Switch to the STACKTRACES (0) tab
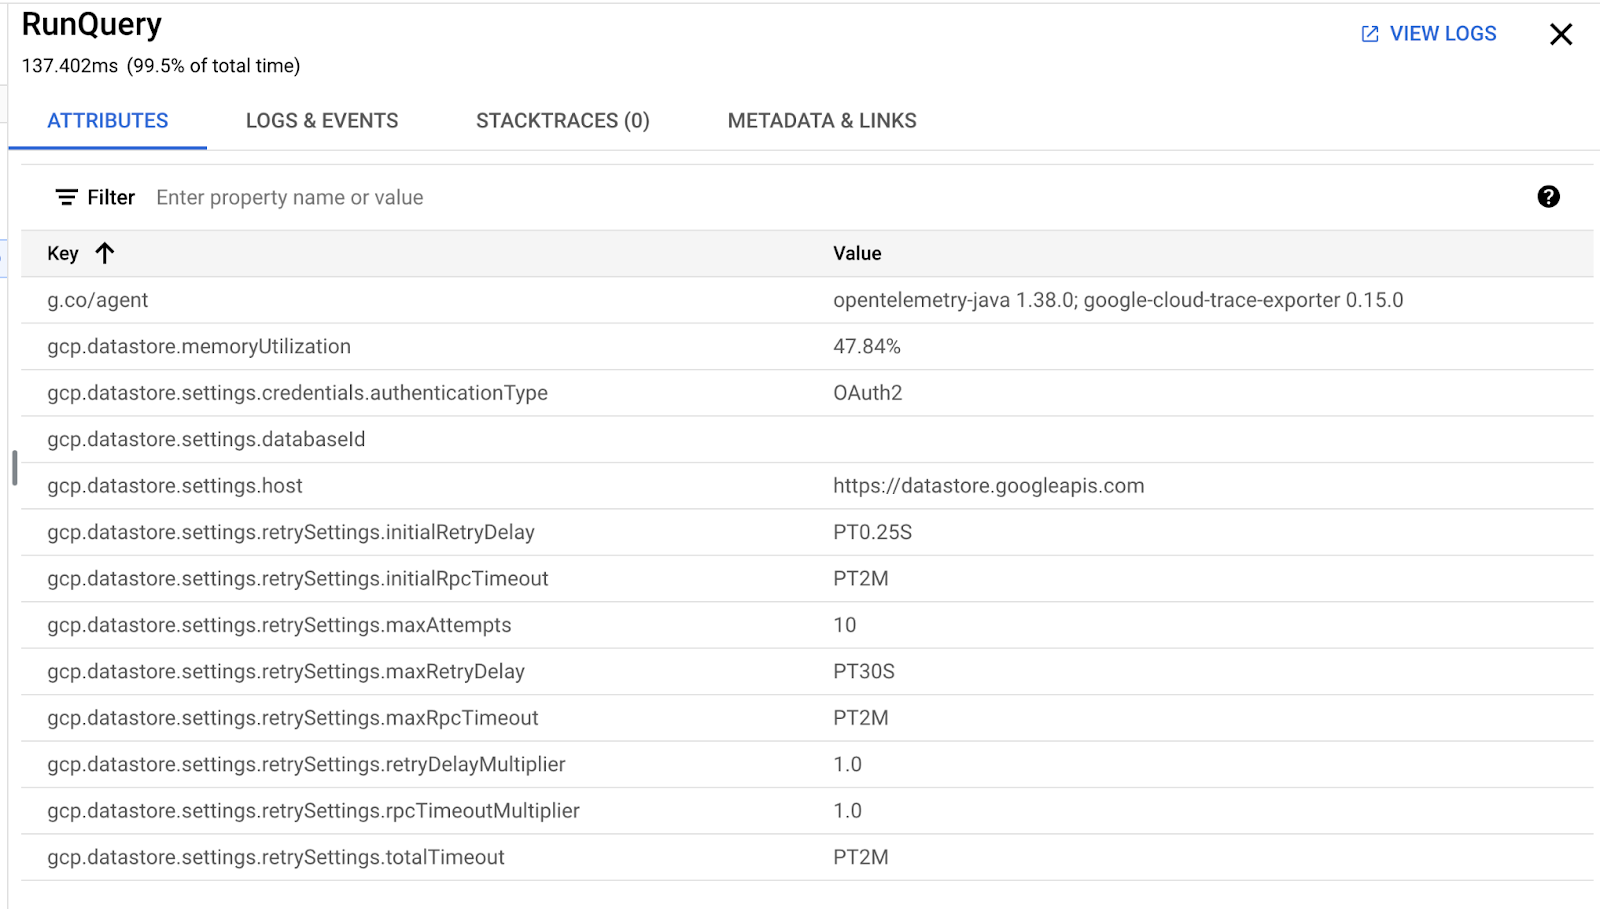Image resolution: width=1600 pixels, height=909 pixels. 562,120
